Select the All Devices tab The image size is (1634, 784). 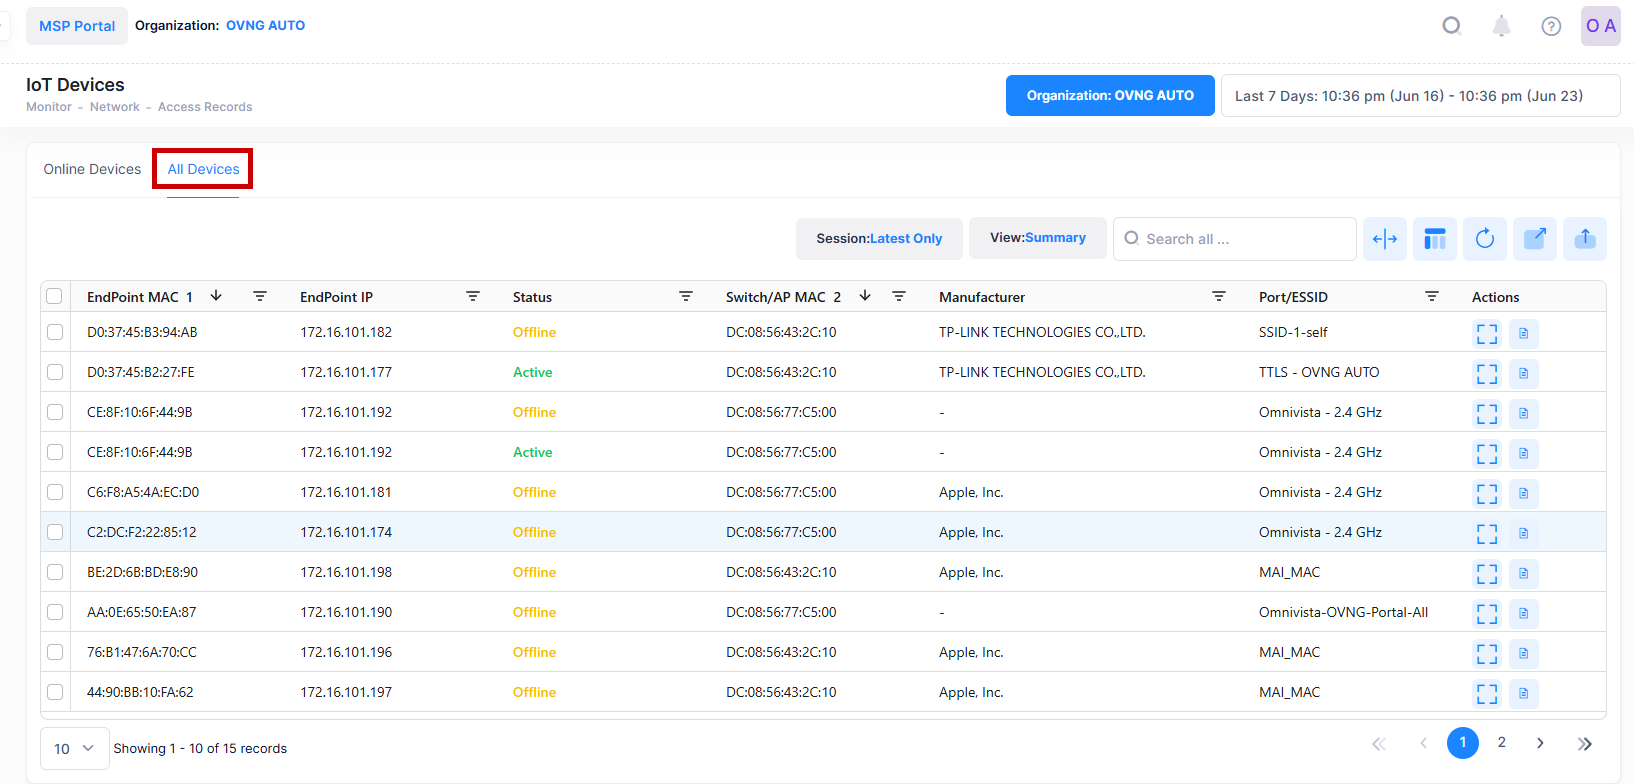click(x=203, y=169)
